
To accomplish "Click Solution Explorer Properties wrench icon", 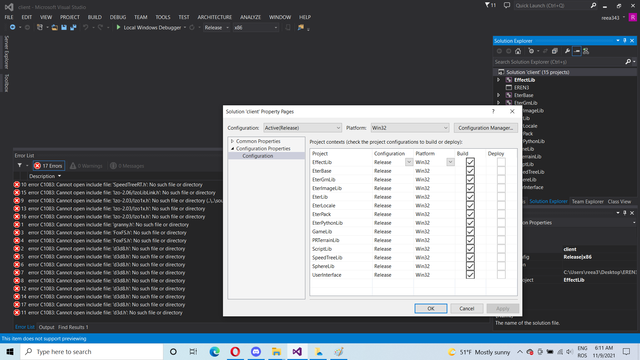I will [567, 51].
